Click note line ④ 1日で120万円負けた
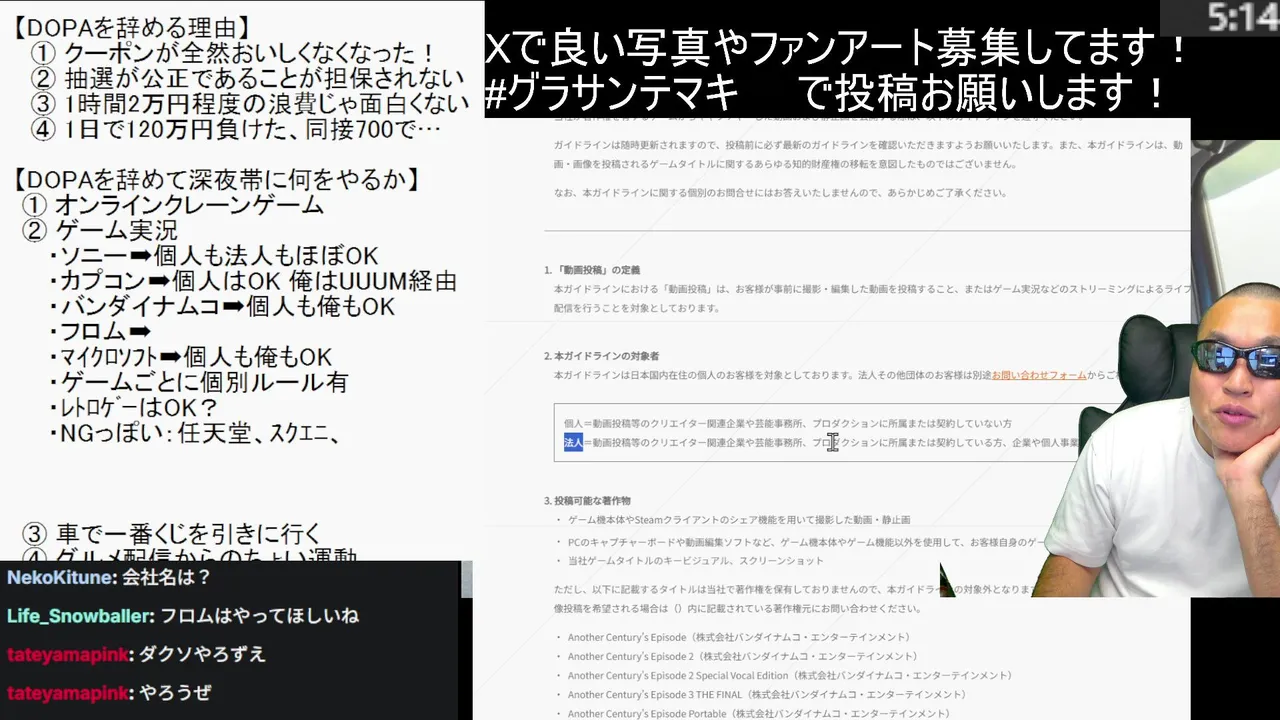This screenshot has height=720, width=1280. tap(236, 129)
